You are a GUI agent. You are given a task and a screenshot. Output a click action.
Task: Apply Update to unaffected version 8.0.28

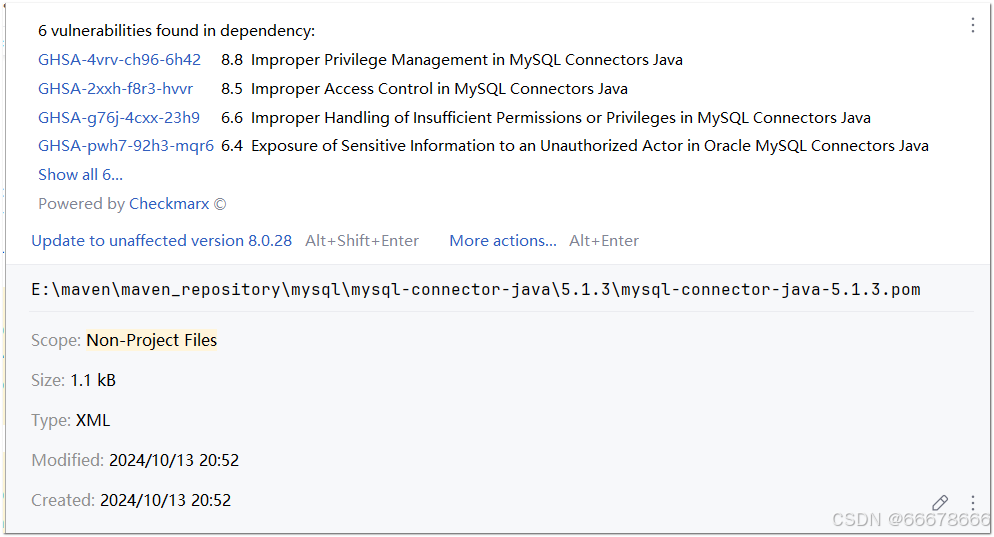coord(161,241)
